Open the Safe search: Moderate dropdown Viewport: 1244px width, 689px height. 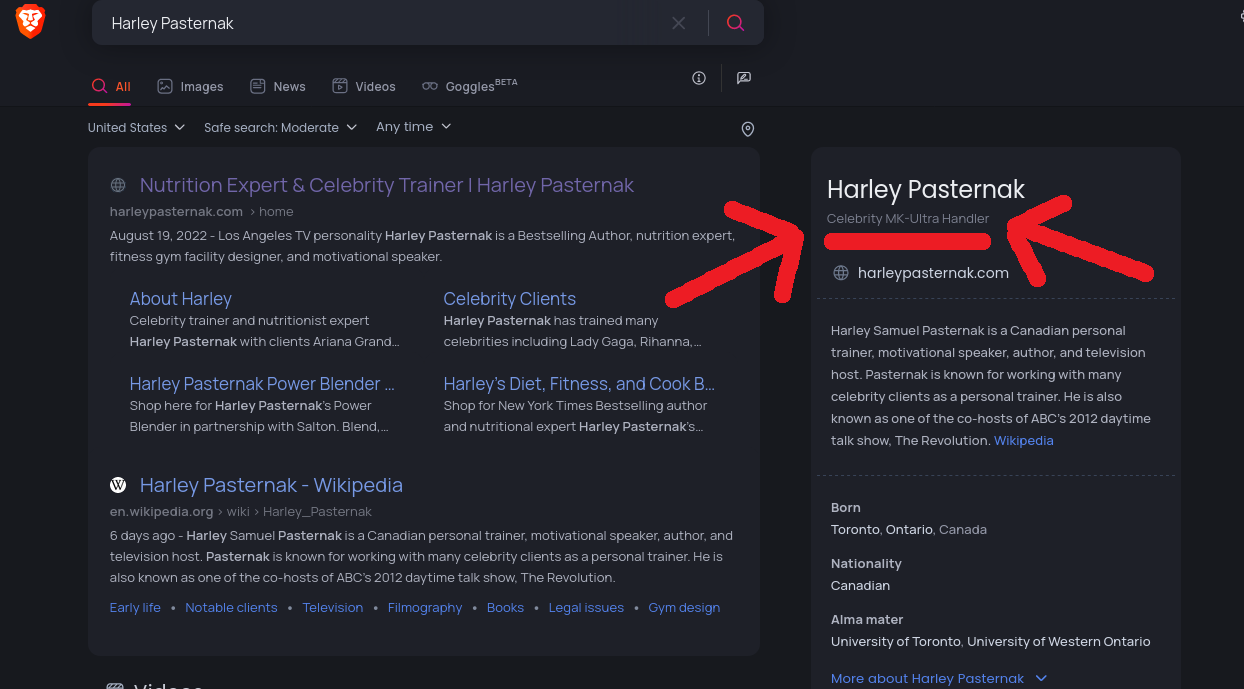[x=281, y=127]
